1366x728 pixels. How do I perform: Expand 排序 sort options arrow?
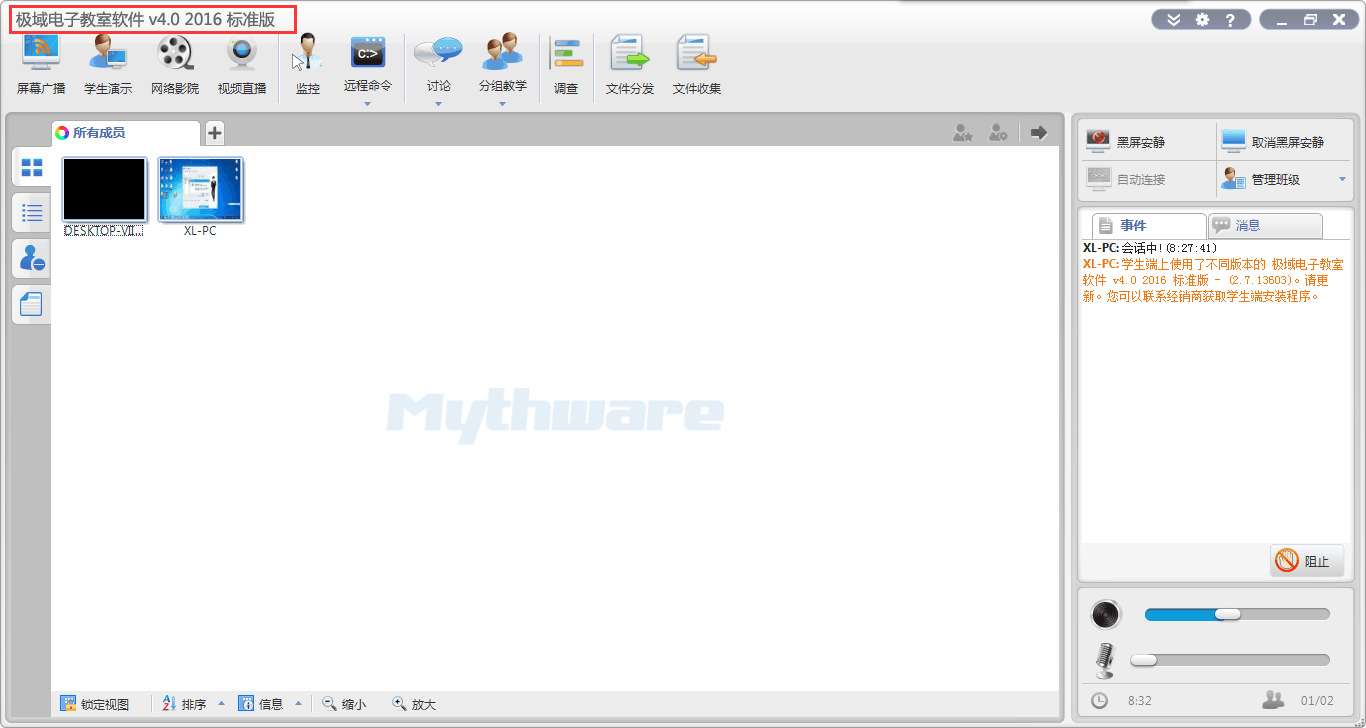click(221, 704)
